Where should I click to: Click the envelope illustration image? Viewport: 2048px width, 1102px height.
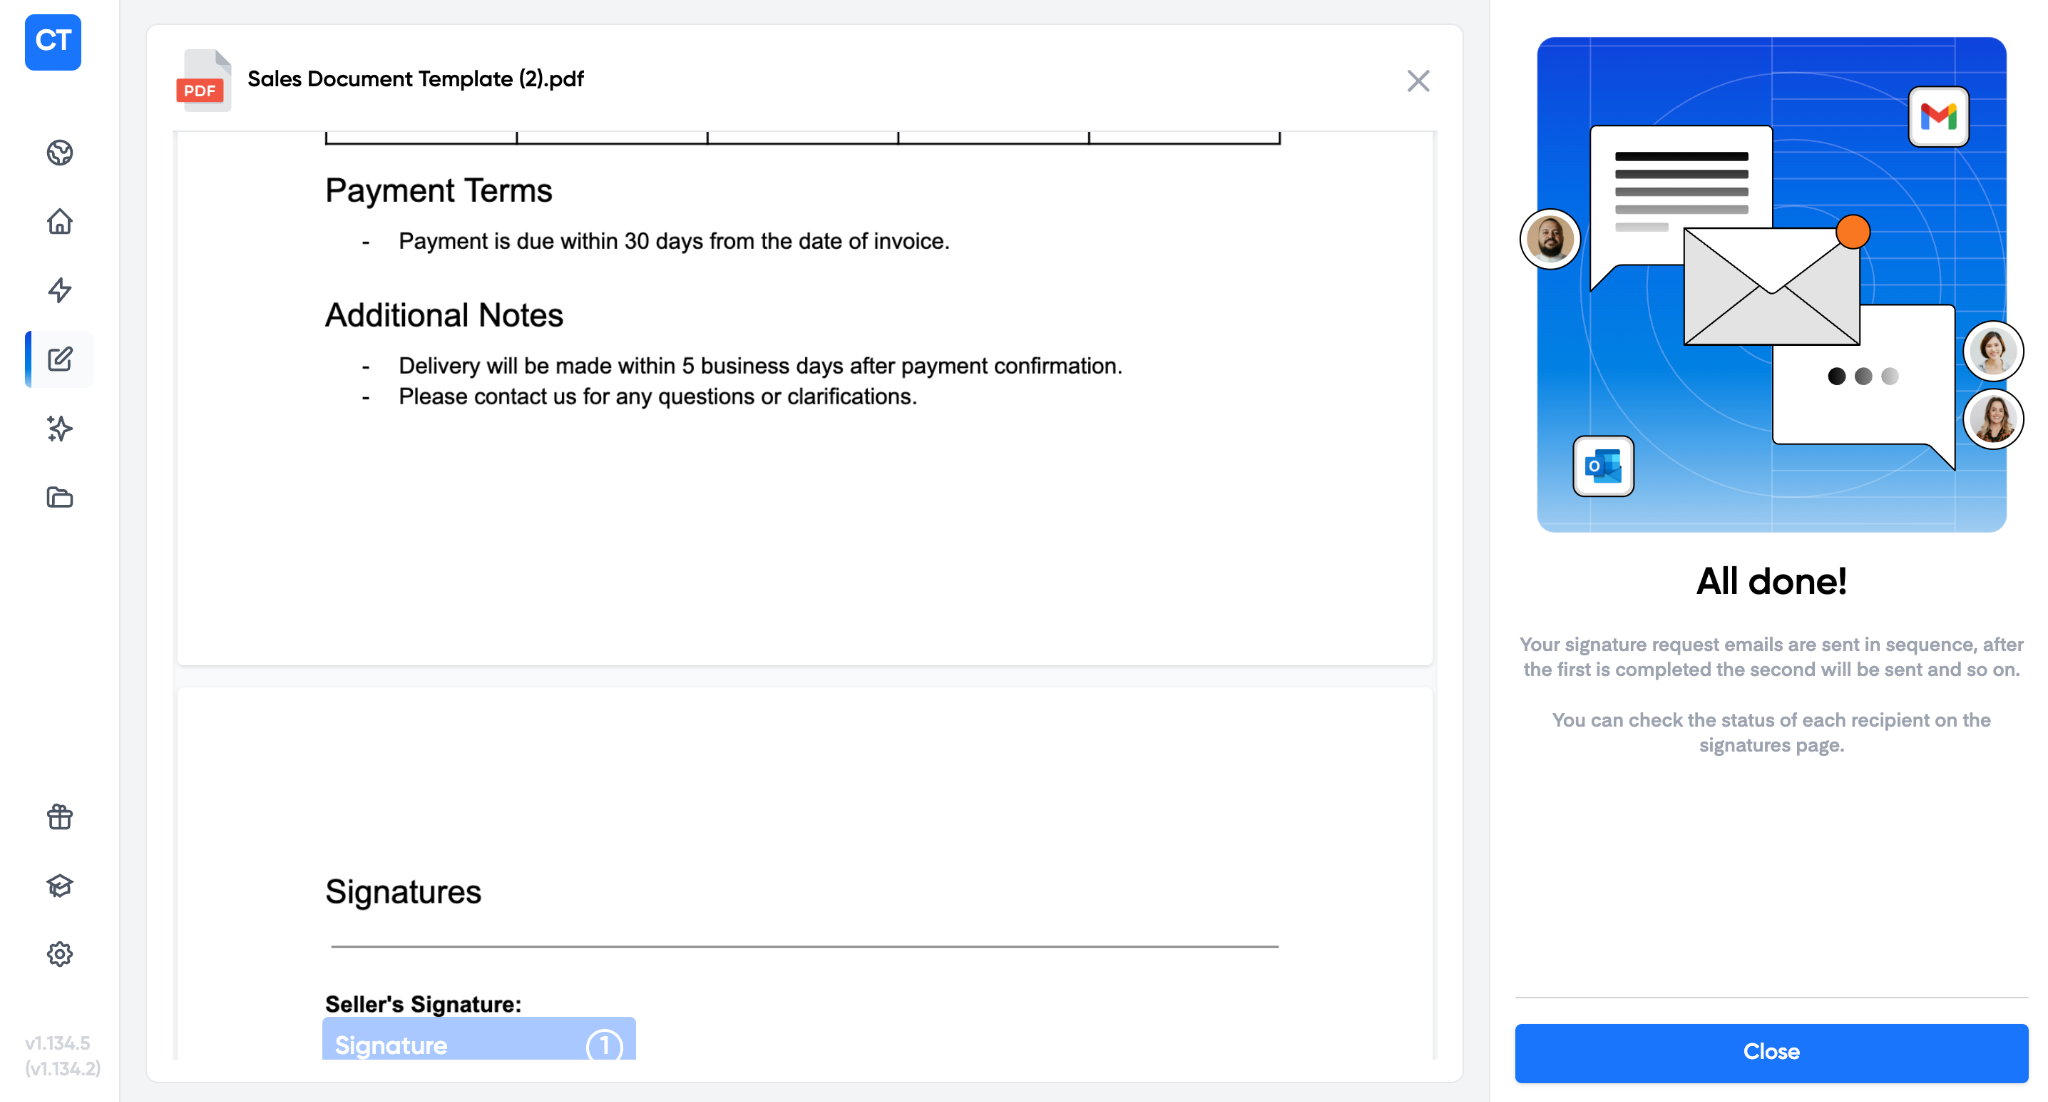pos(1771,287)
